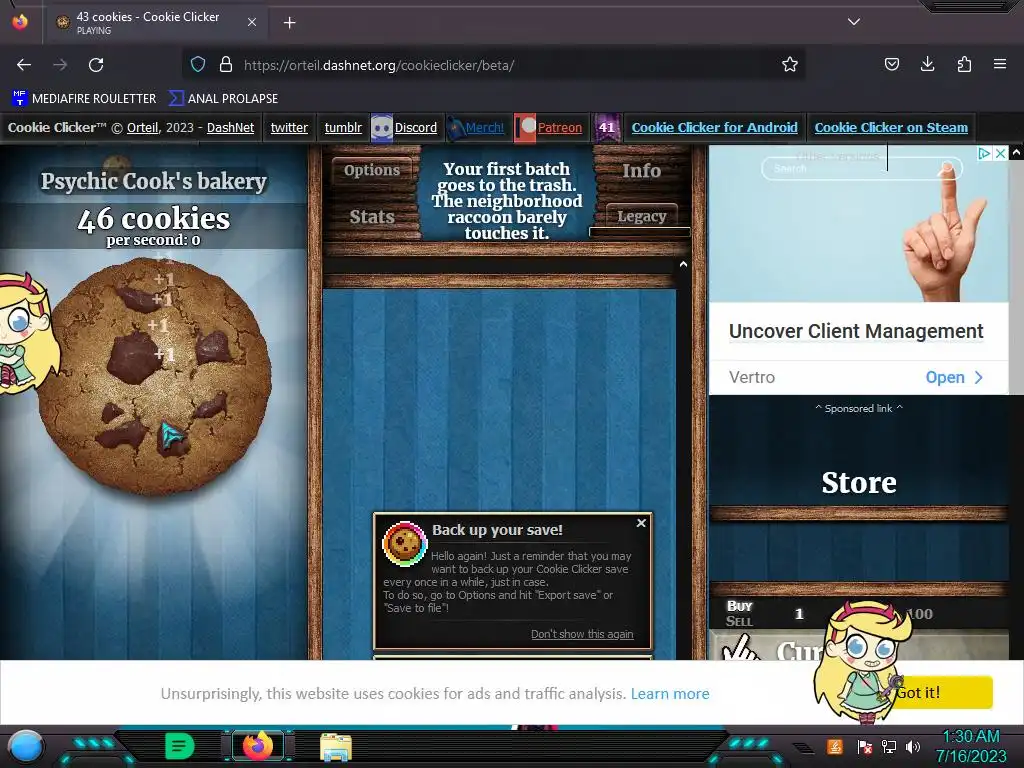Collapse the ad panel with the top arrow

tap(1016, 153)
